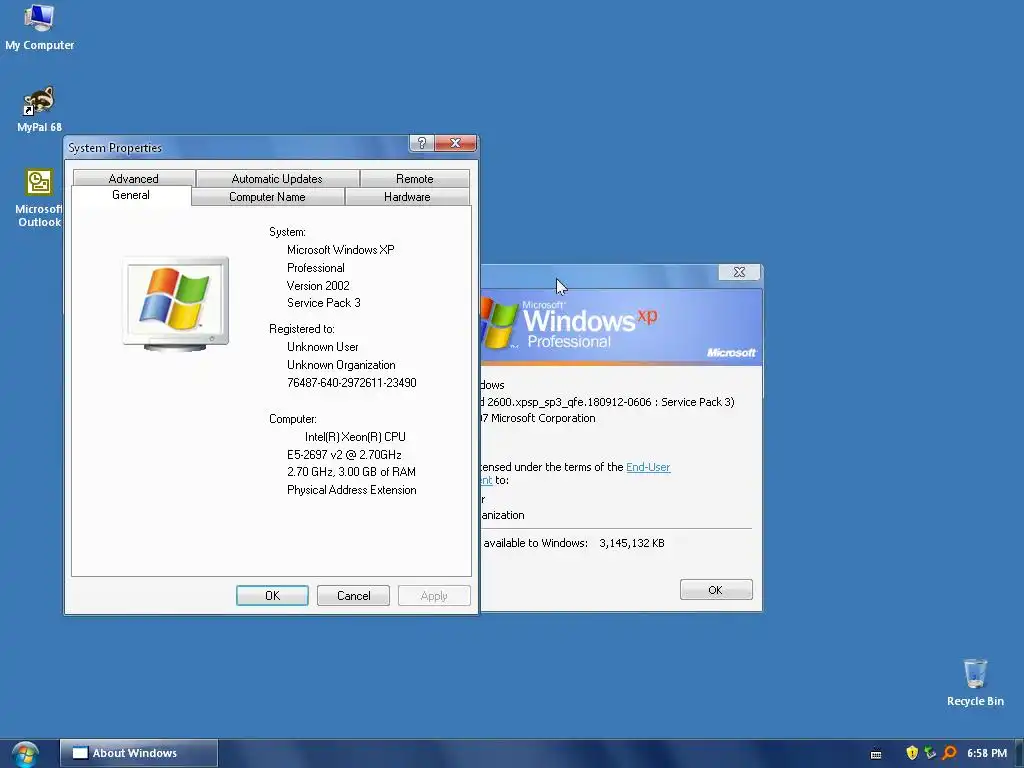This screenshot has height=768, width=1024.
Task: Click the 'Registered to:' label
Action: click(x=302, y=329)
